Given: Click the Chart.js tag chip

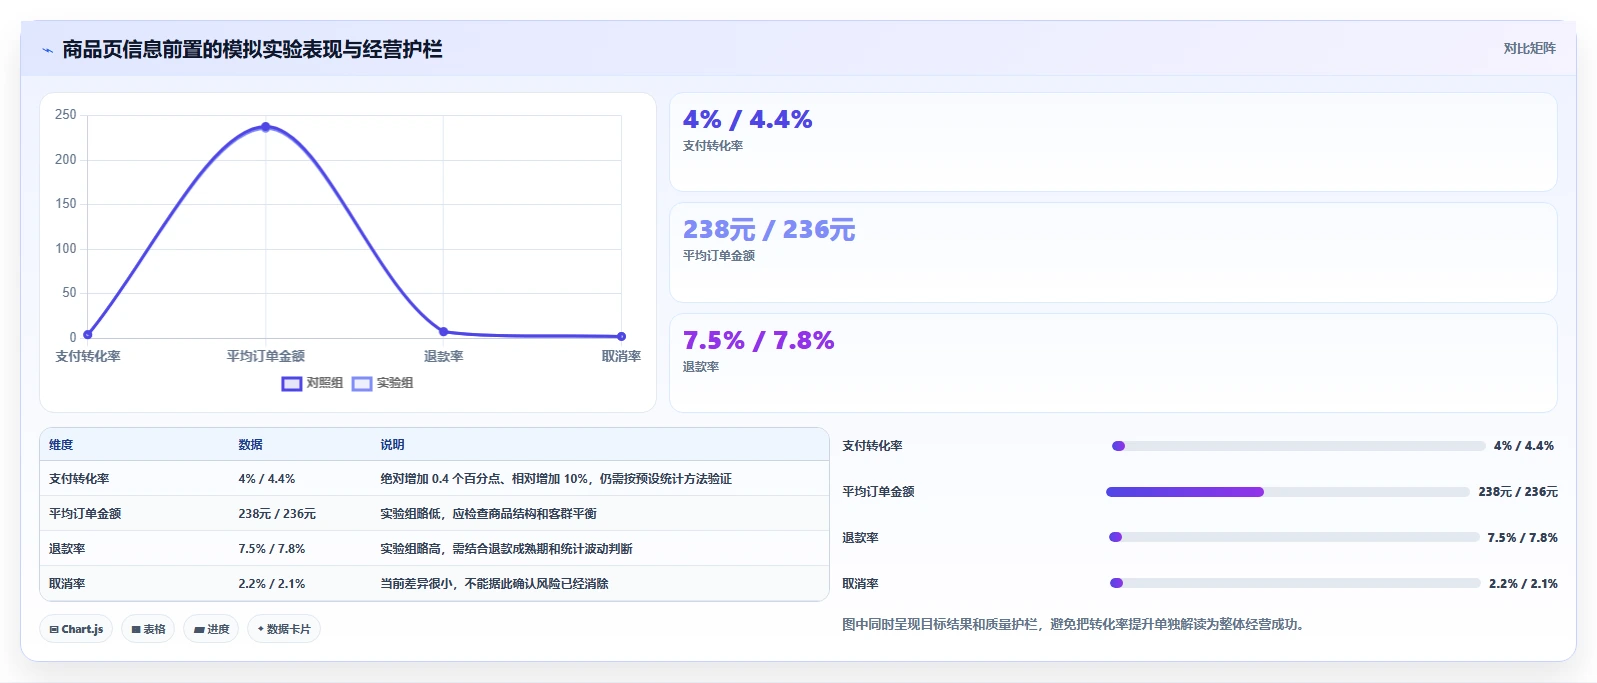Looking at the screenshot, I should click(76, 629).
